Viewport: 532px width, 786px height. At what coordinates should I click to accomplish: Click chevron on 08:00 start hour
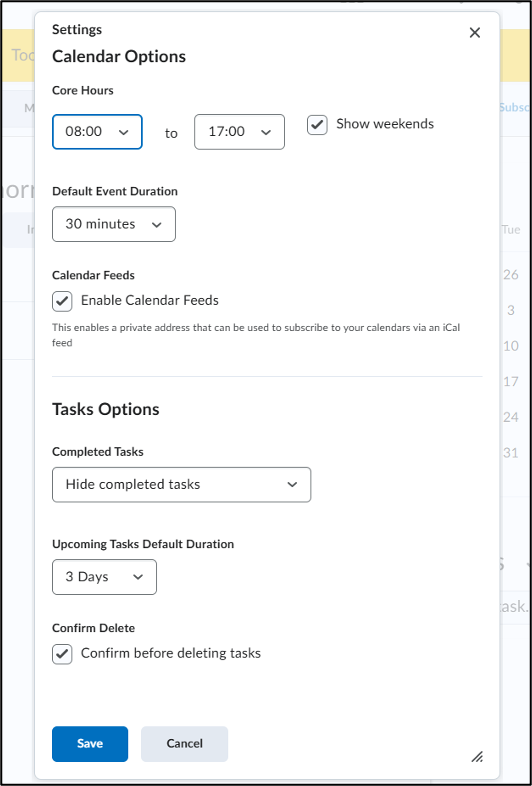pyautogui.click(x=123, y=132)
